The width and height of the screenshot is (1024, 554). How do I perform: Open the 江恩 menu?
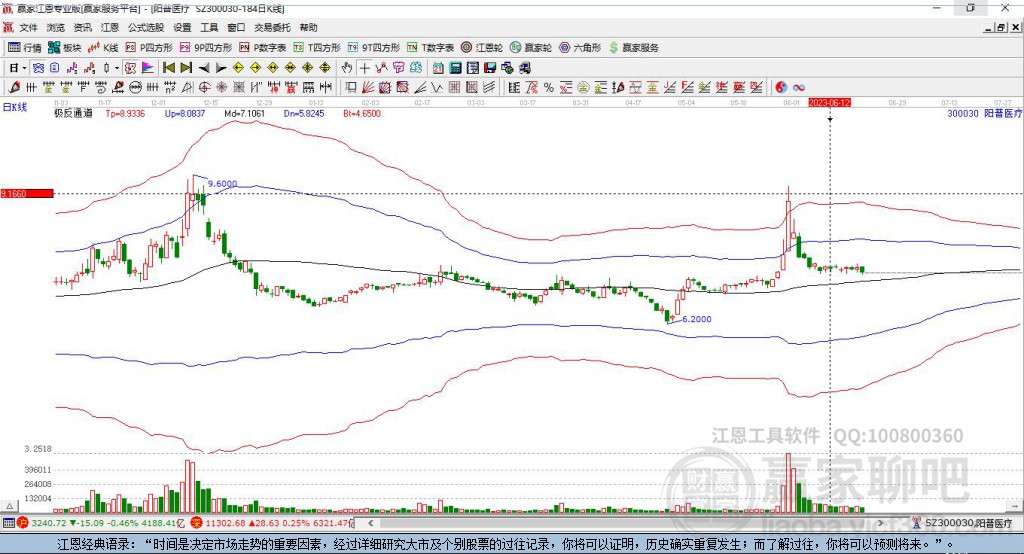pos(110,27)
